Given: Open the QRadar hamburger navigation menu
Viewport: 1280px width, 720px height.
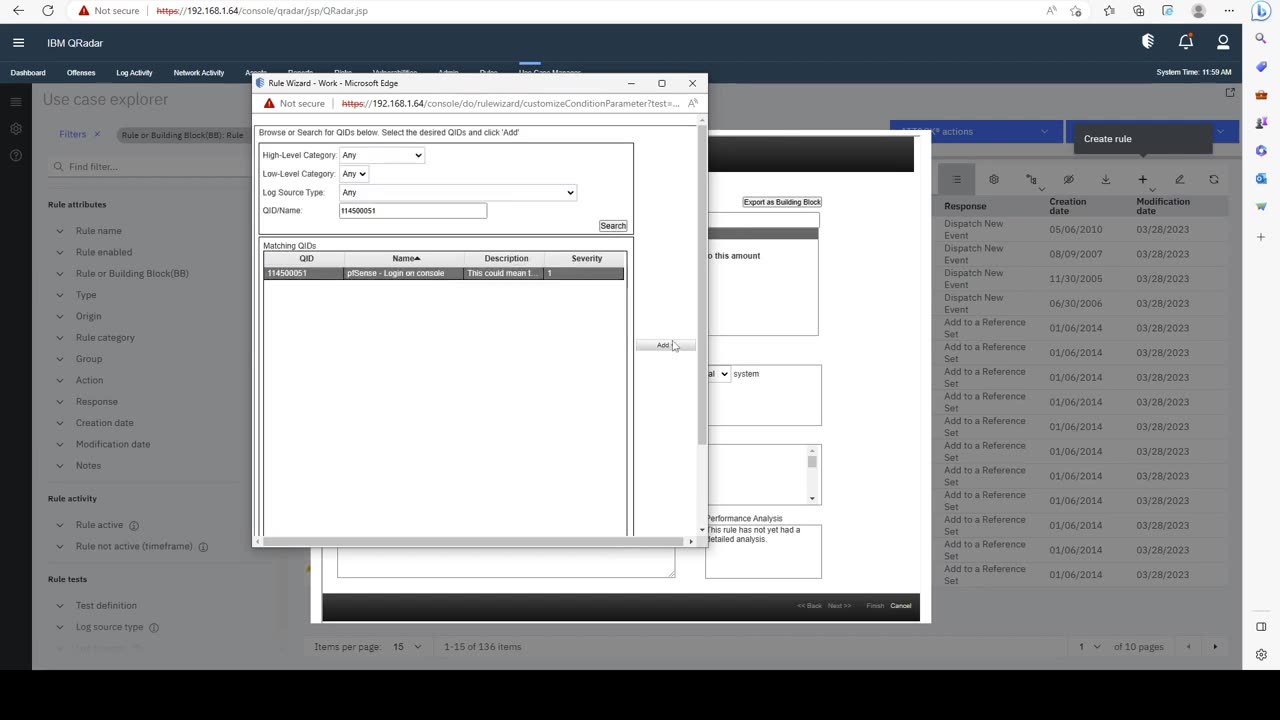Looking at the screenshot, I should click(x=18, y=43).
